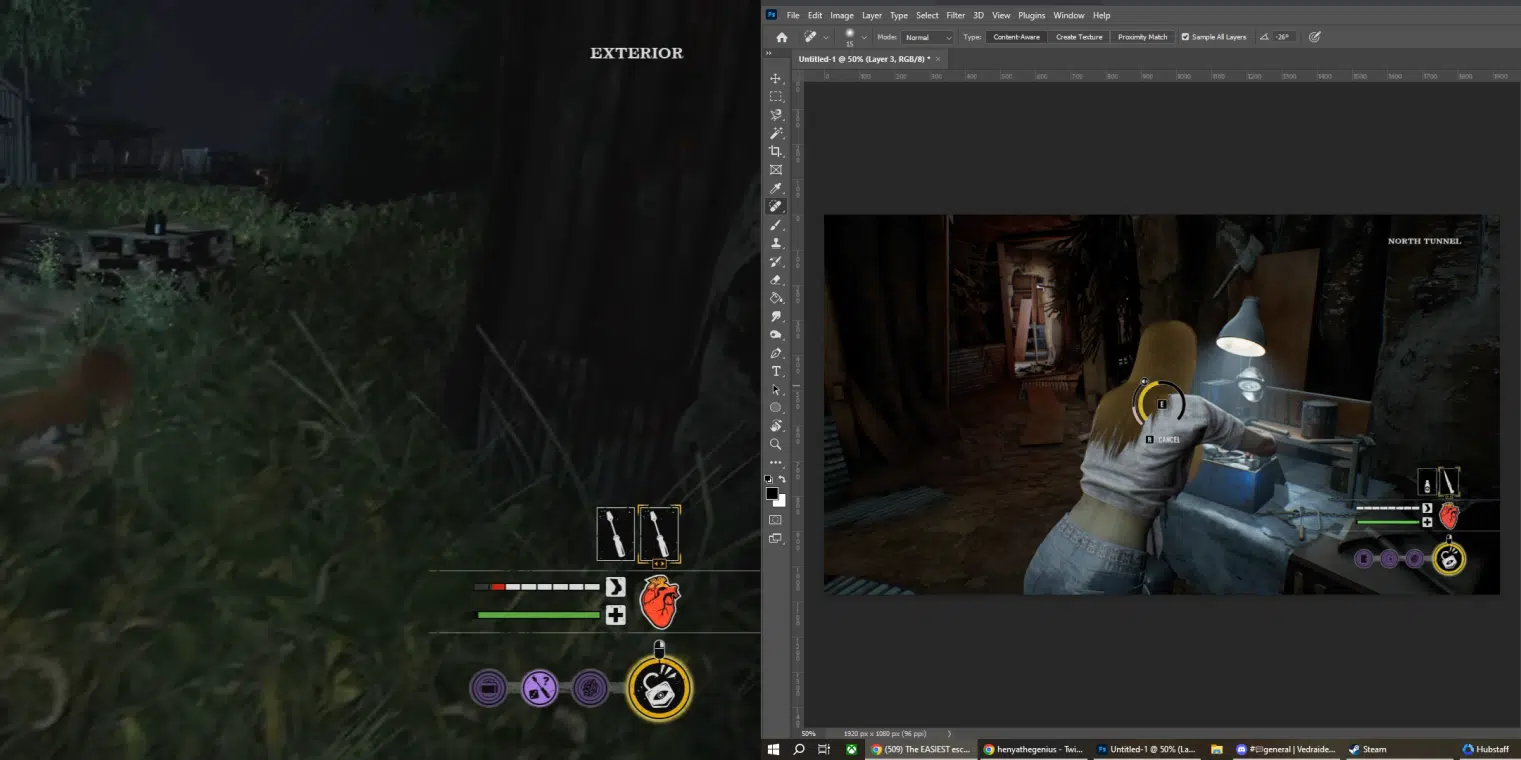The image size is (1521, 760).
Task: Select the Path Selection tool
Action: (775, 389)
